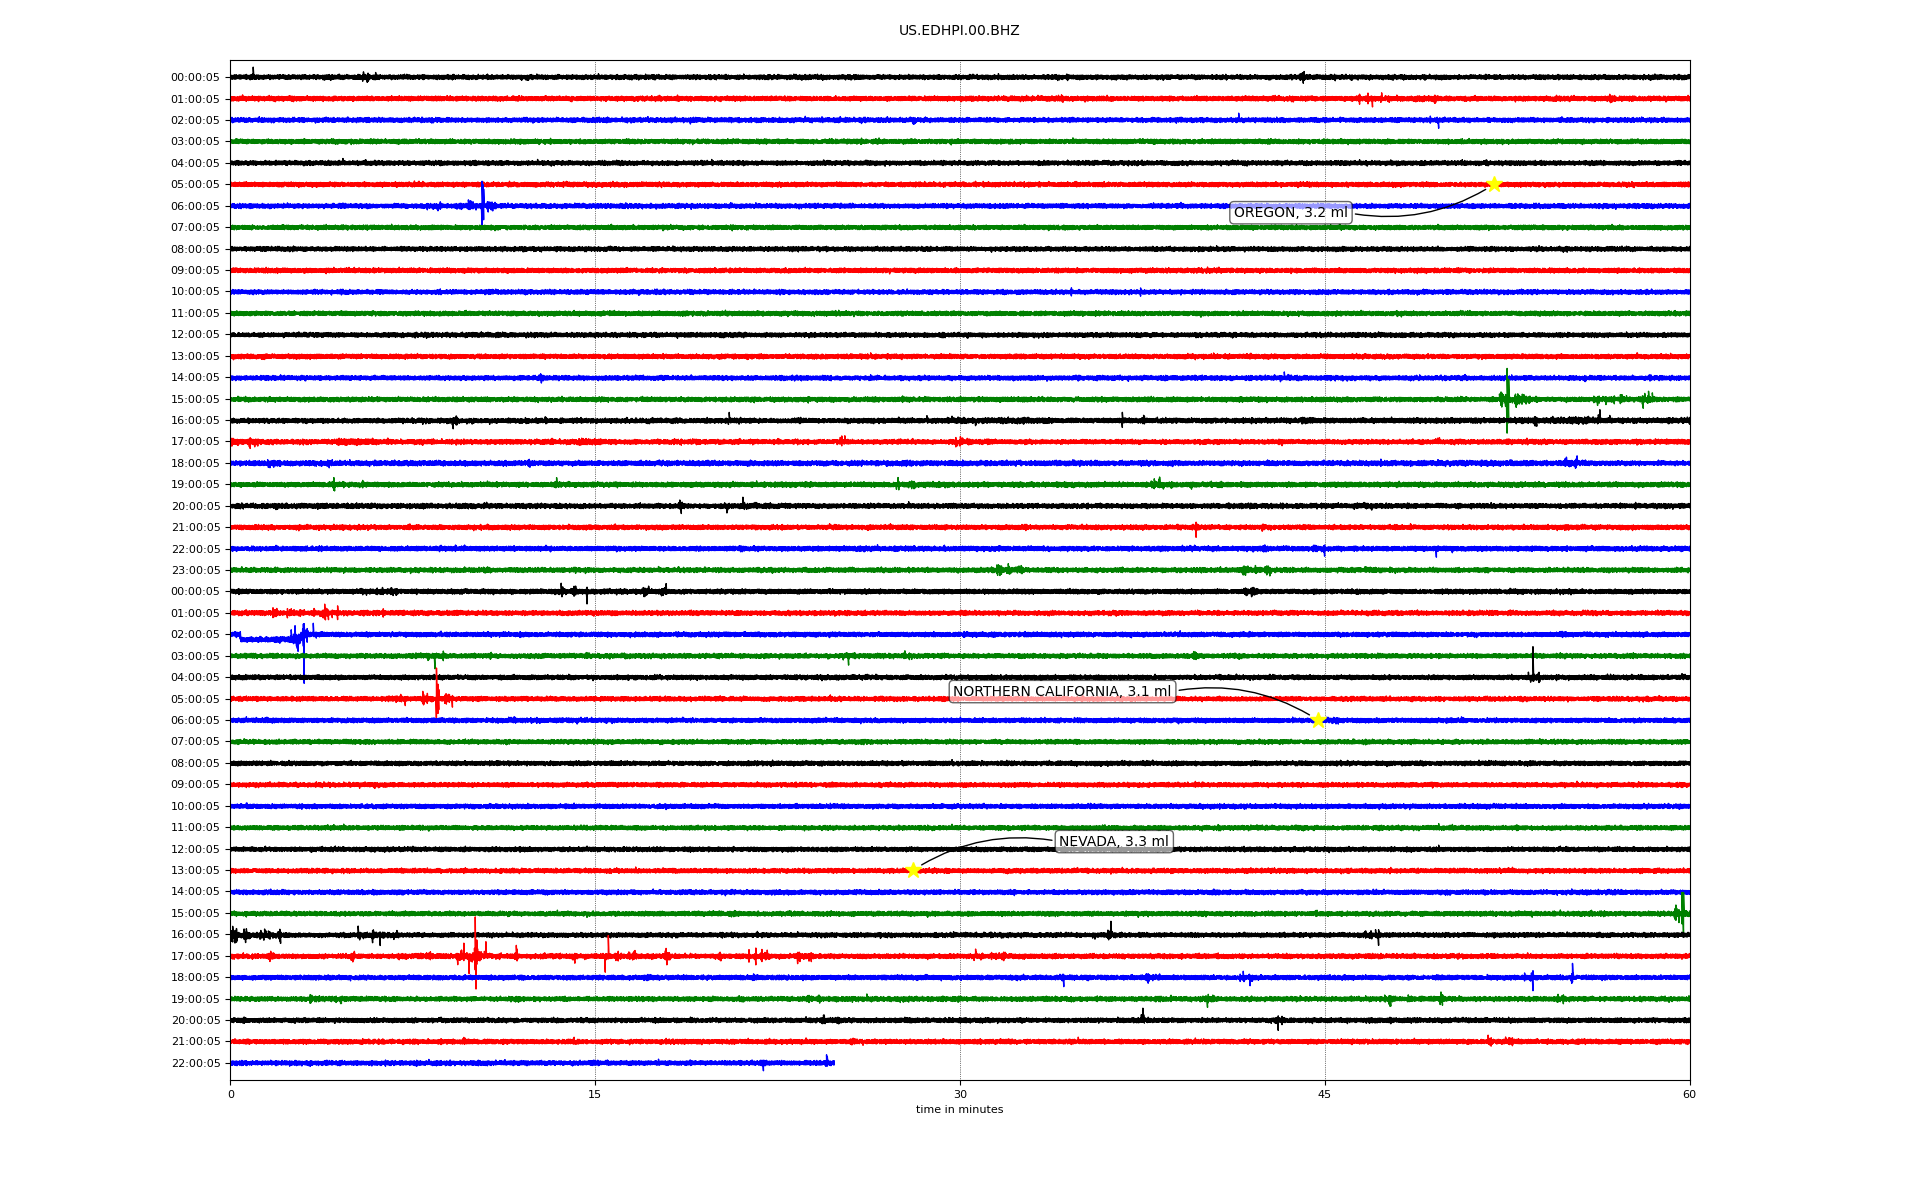Click the Nevada earthquake star marker
1920x1200 pixels.
pyautogui.click(x=913, y=870)
